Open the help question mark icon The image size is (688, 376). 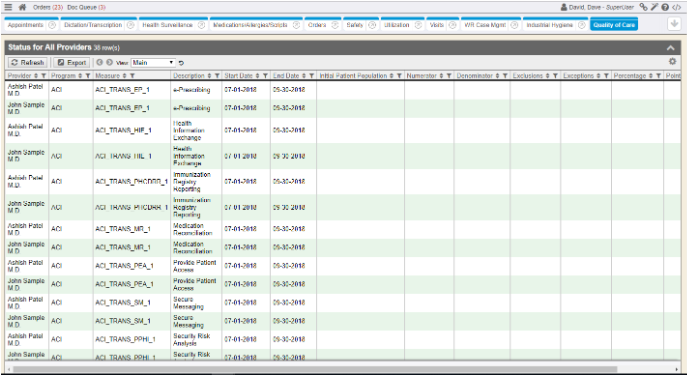(665, 7)
